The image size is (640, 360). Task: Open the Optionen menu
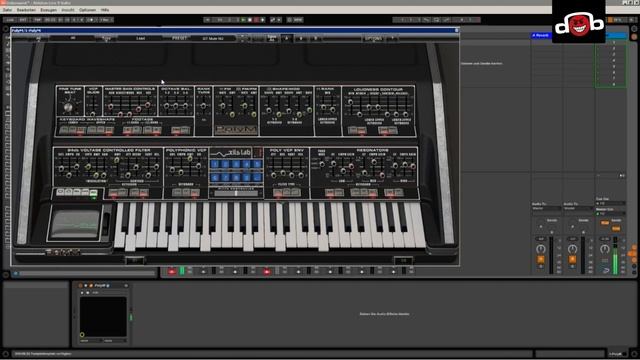tap(87, 10)
